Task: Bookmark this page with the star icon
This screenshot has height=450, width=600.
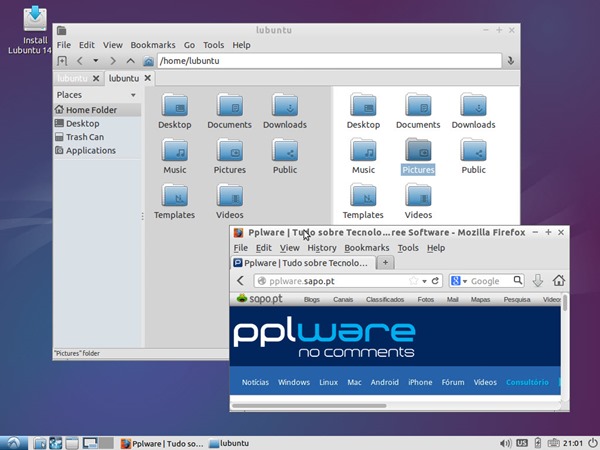Action: click(x=413, y=281)
